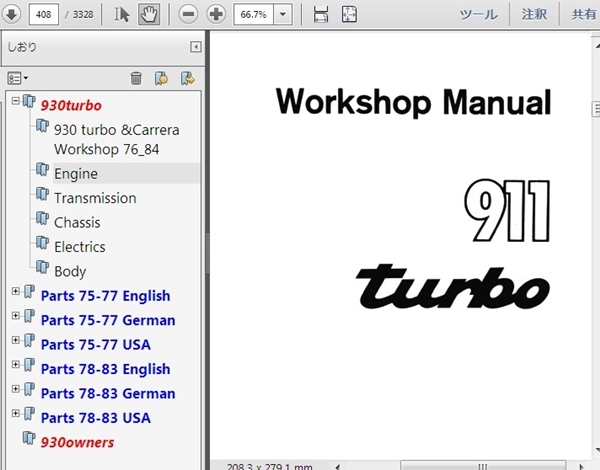This screenshot has width=600, height=470.
Task: Fit one full page to window icon
Action: (x=349, y=15)
